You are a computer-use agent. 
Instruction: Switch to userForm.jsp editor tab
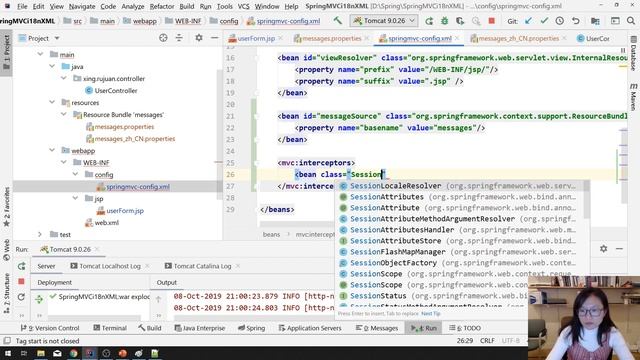(x=256, y=38)
